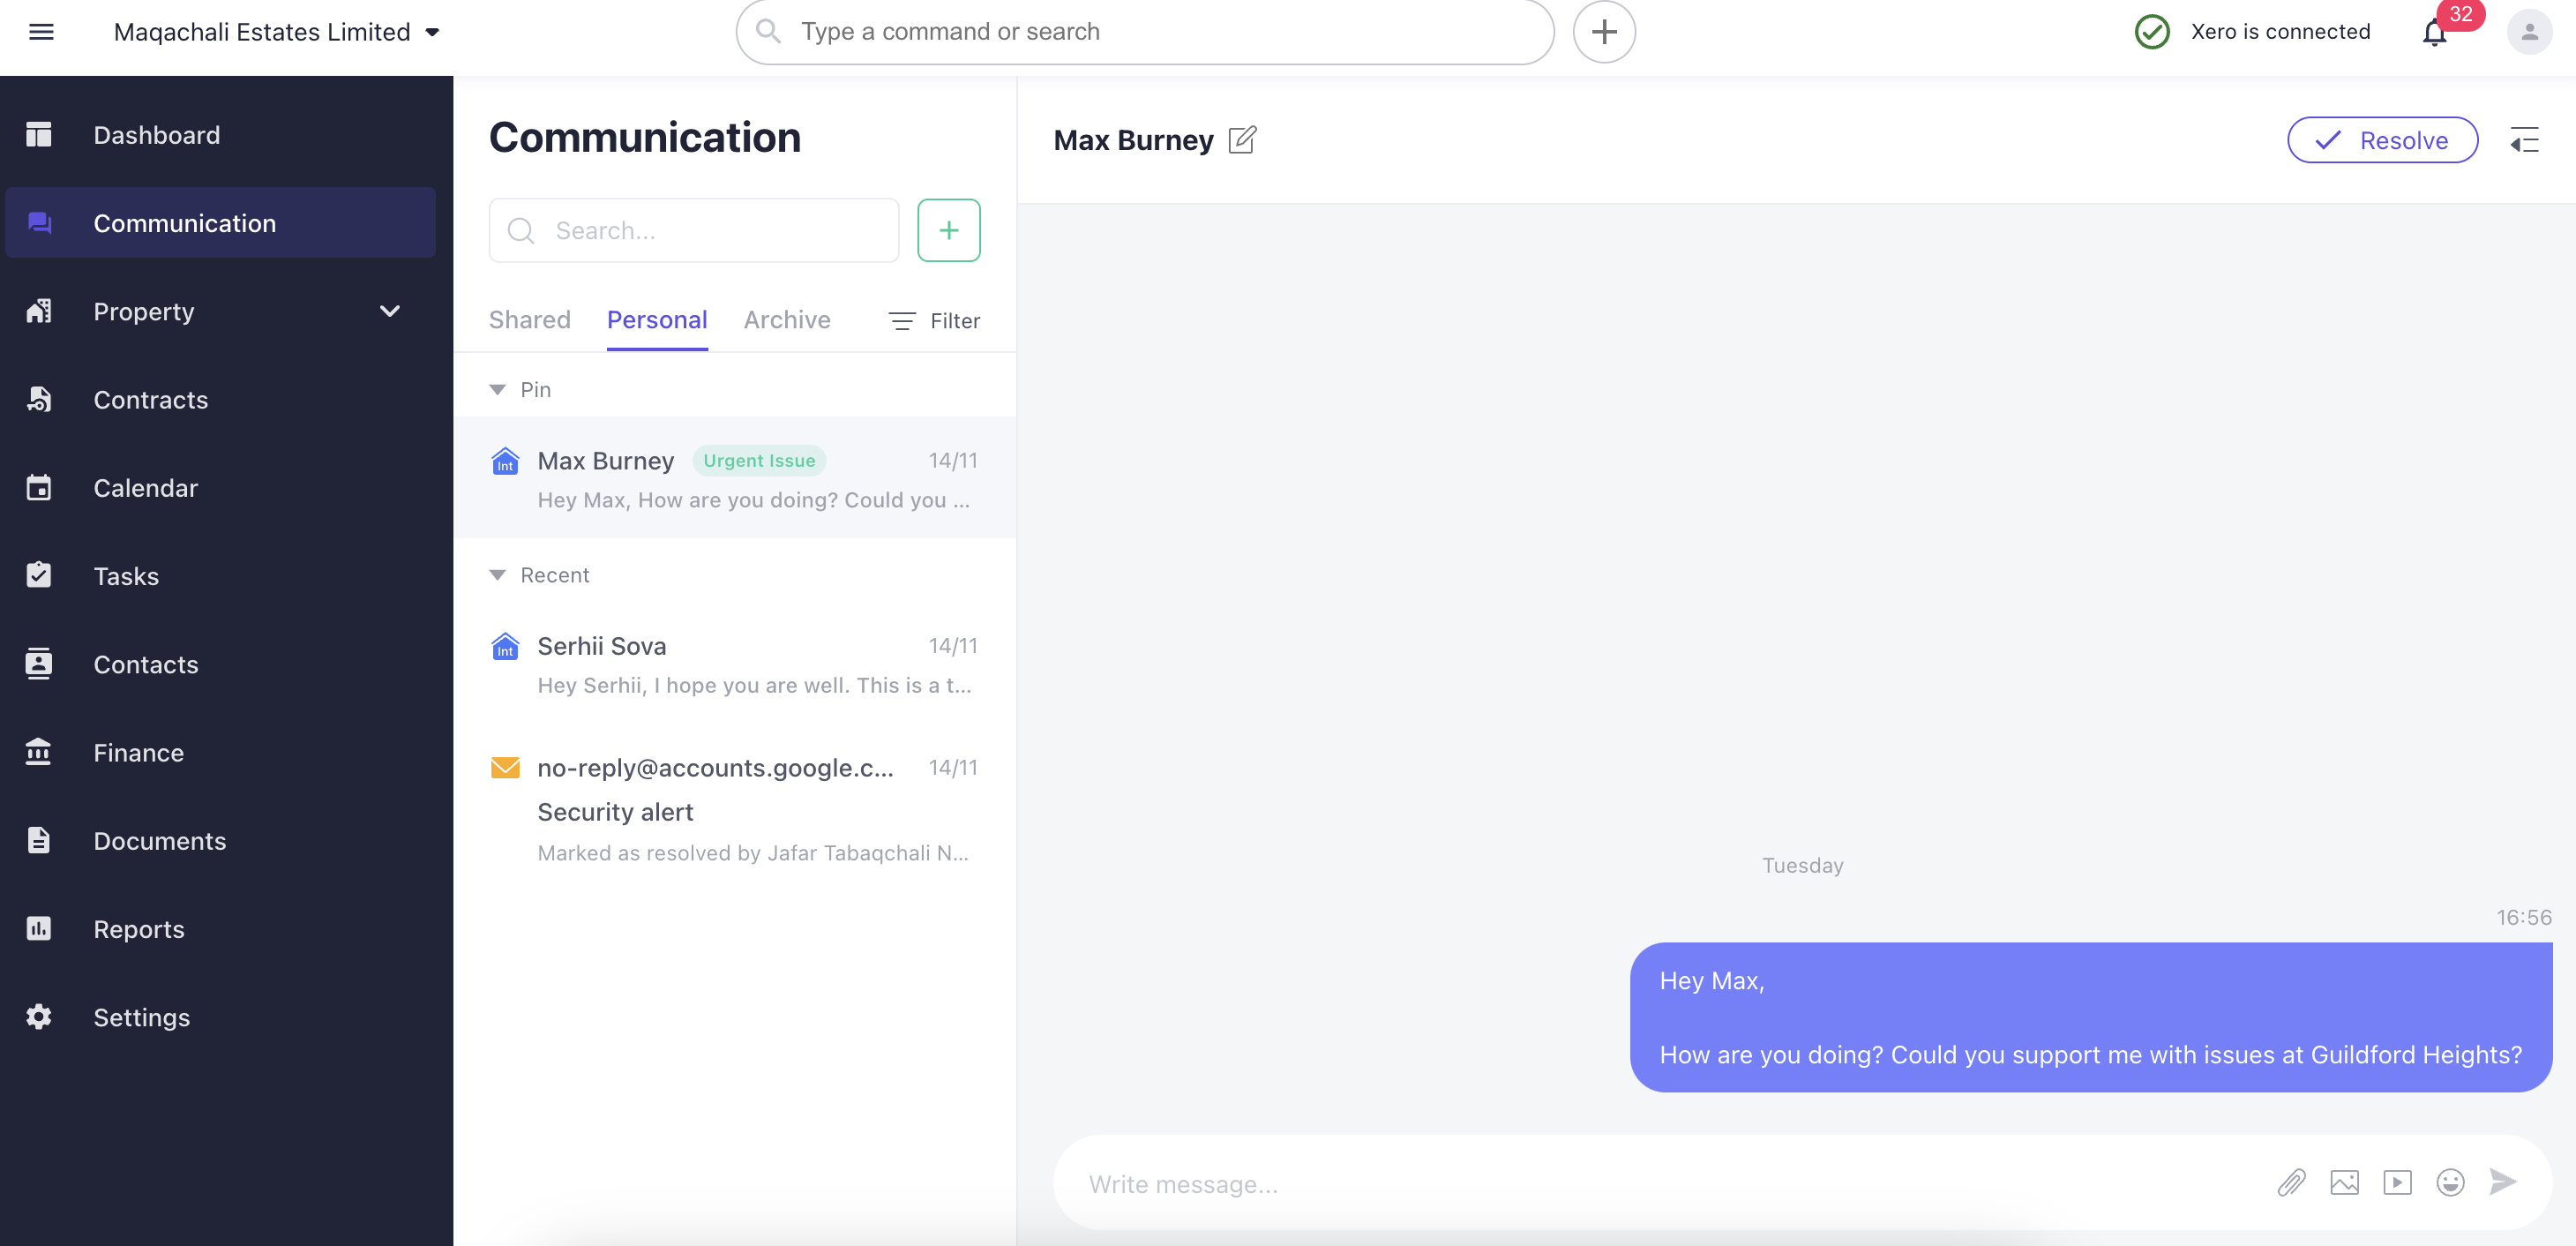Click the Communication chat icon
The image size is (2576, 1246).
39,222
